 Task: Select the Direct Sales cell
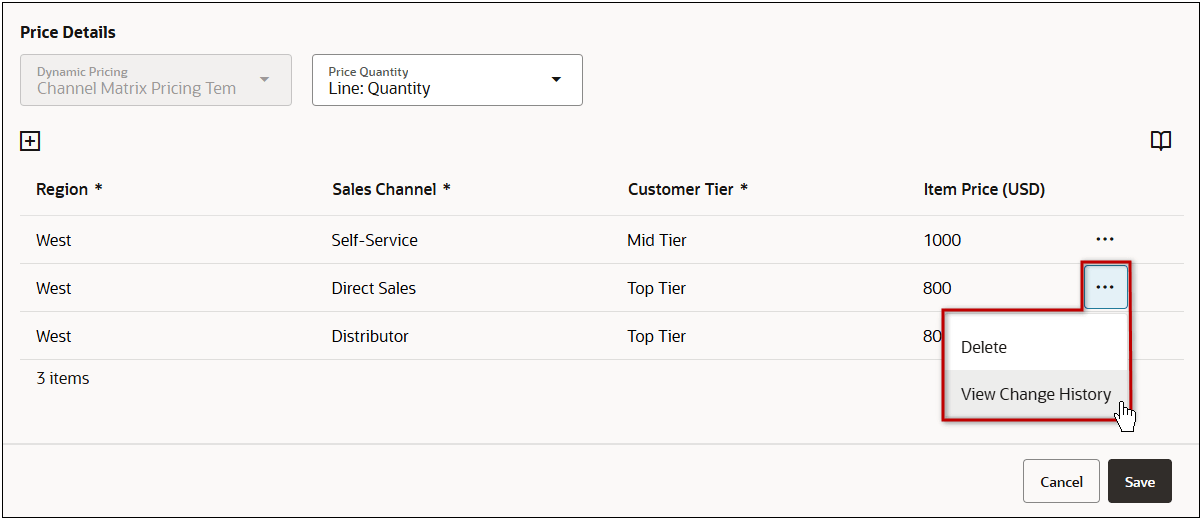(374, 288)
